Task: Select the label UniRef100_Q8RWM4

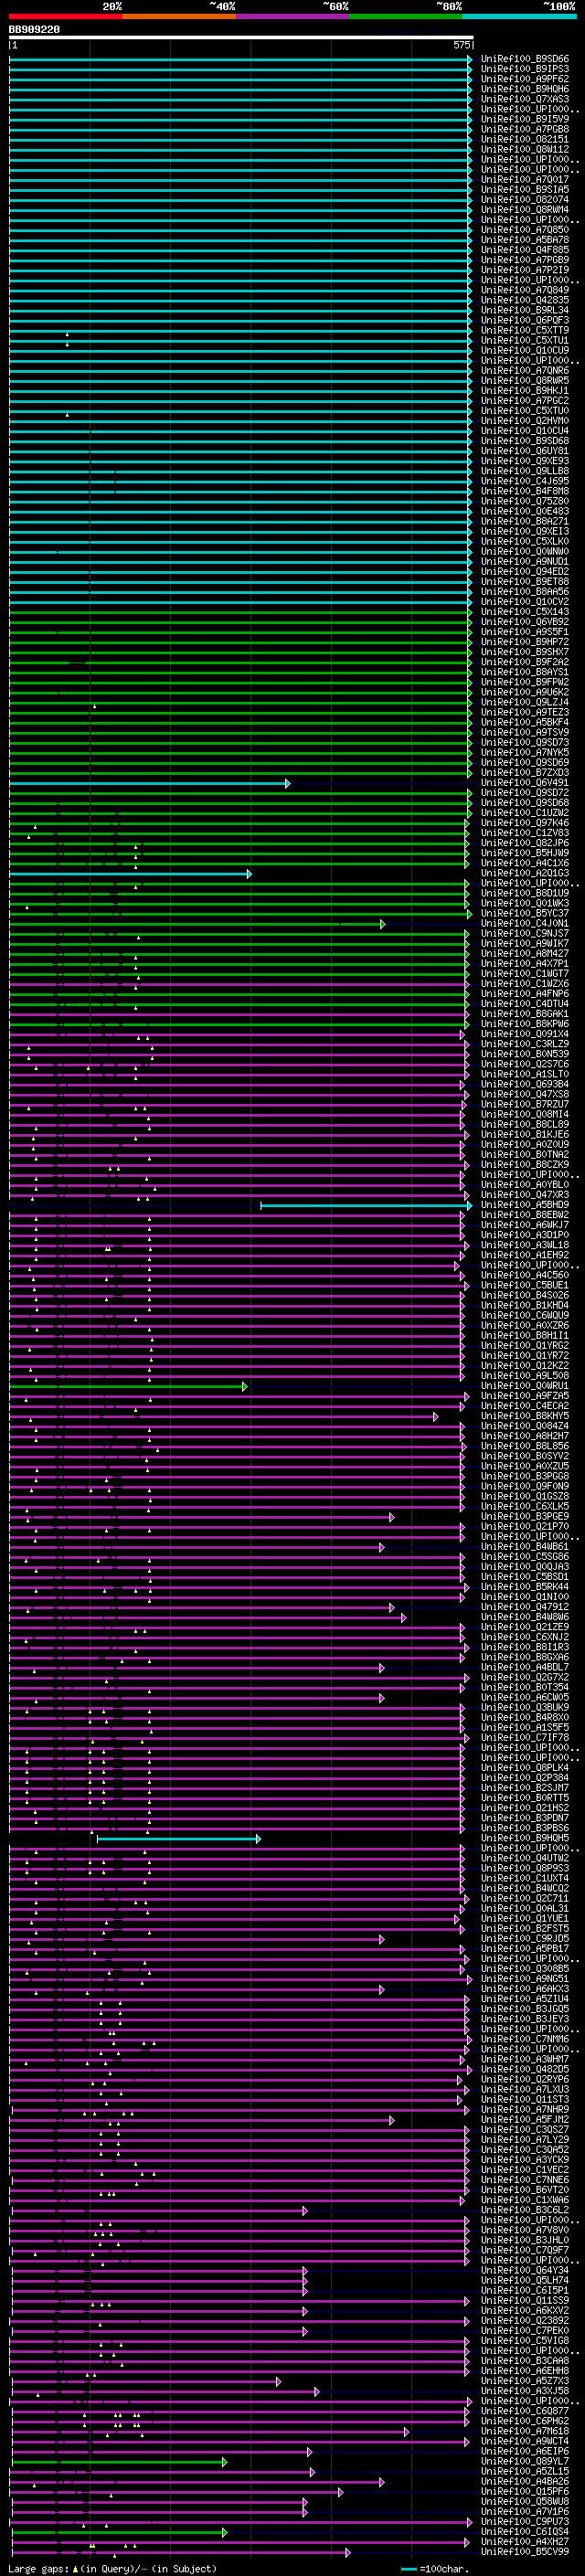Action: (x=525, y=210)
